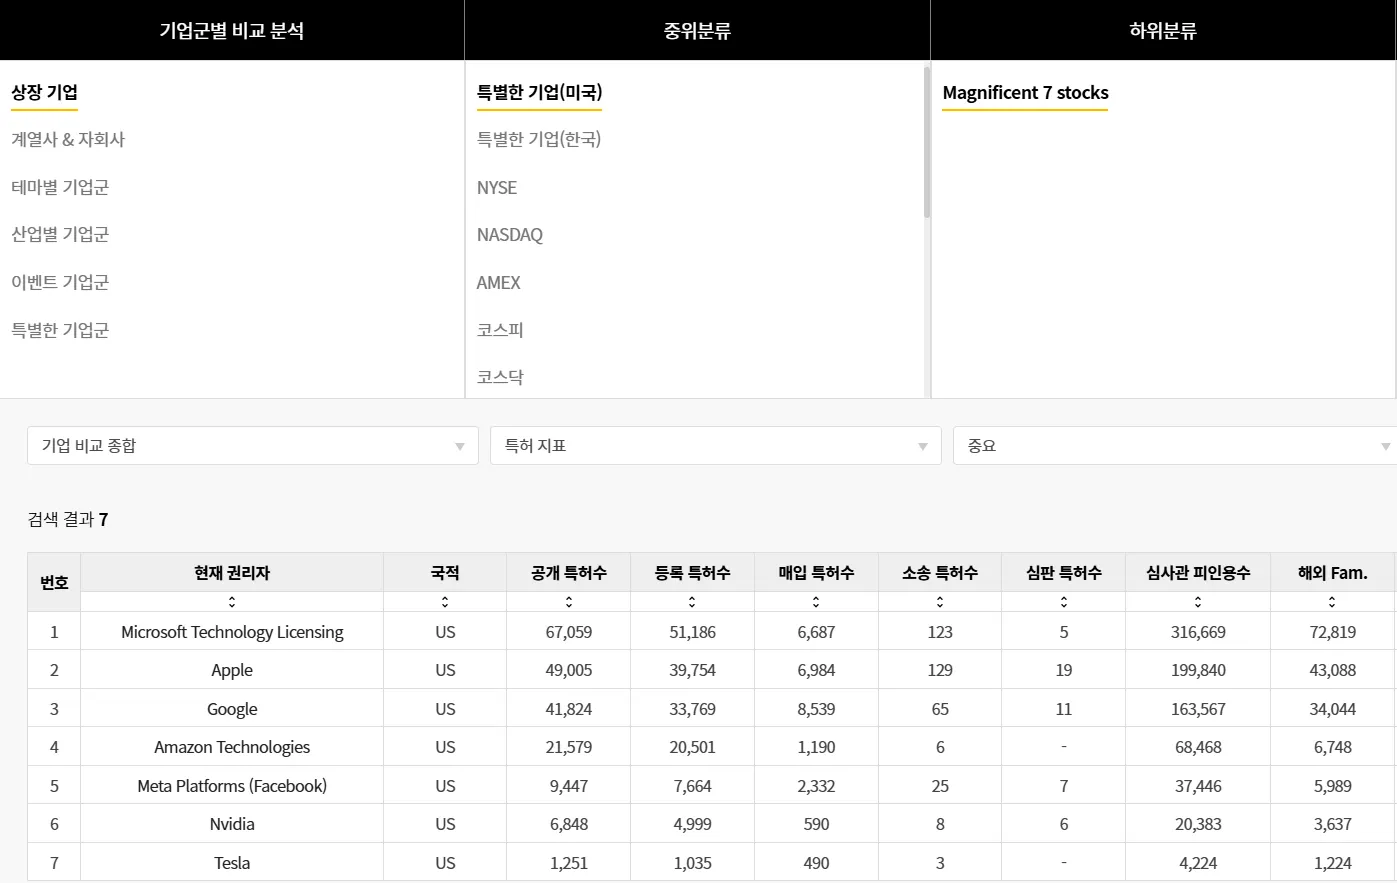Open the Apple company row
Image resolution: width=1397 pixels, height=883 pixels.
(232, 670)
